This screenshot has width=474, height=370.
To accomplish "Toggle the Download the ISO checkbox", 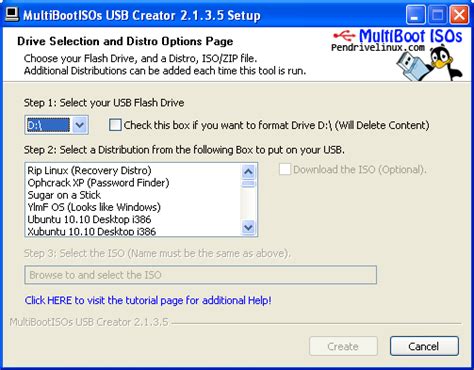I will pos(285,169).
